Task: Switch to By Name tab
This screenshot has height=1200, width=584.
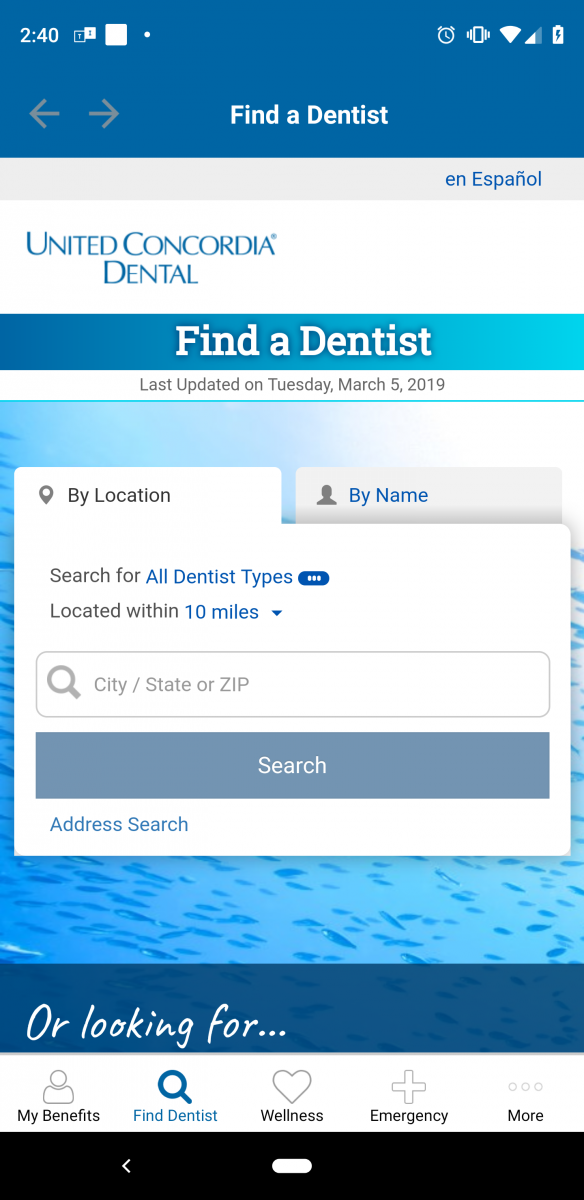Action: point(428,495)
